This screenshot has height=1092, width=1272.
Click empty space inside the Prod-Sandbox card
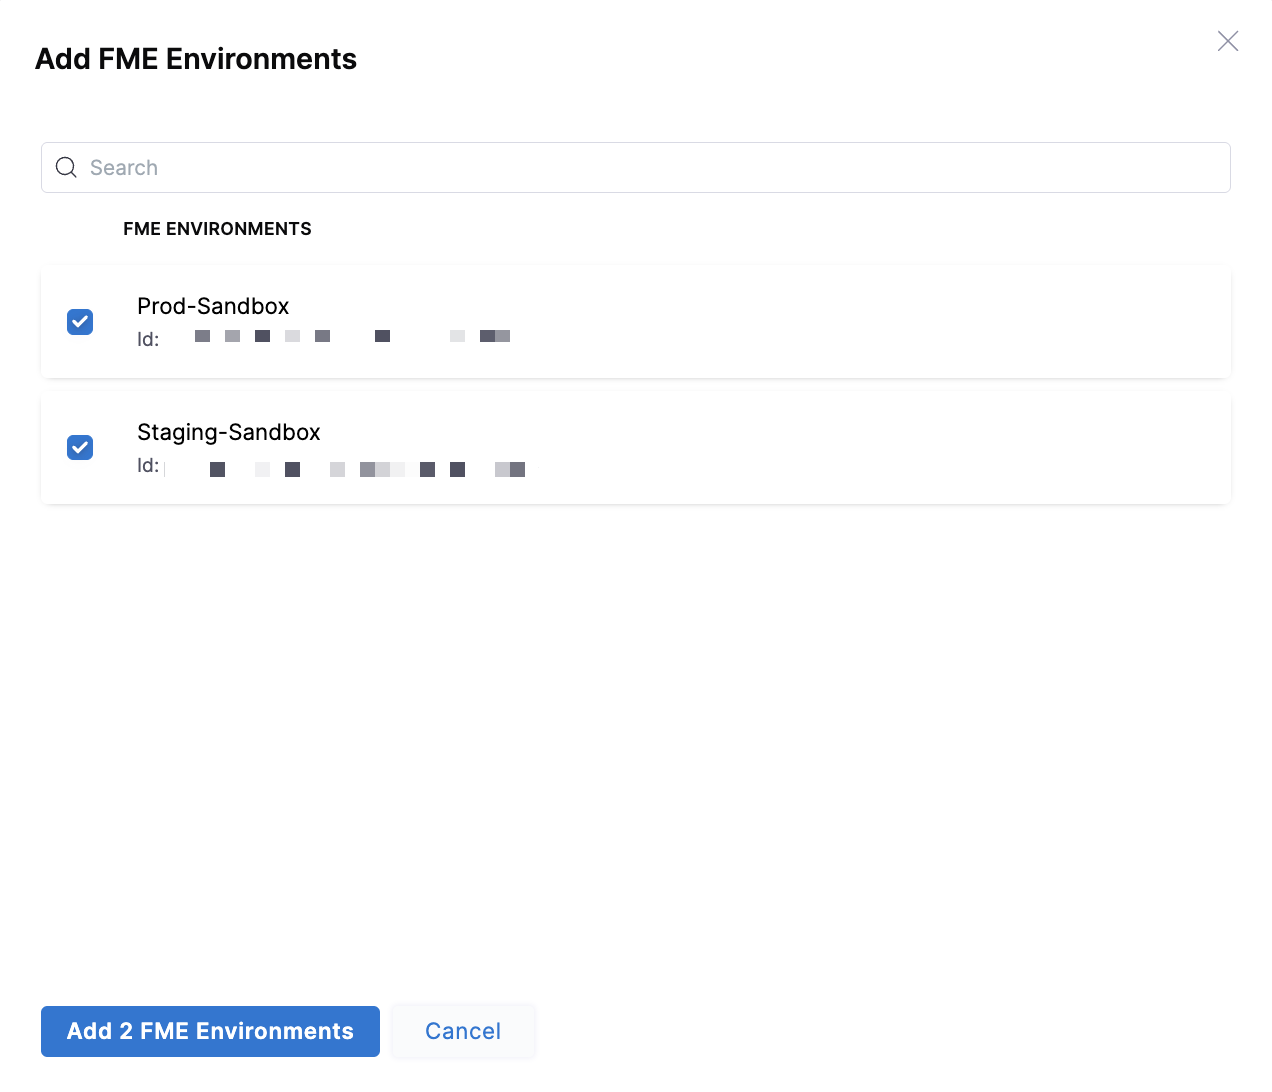[850, 322]
